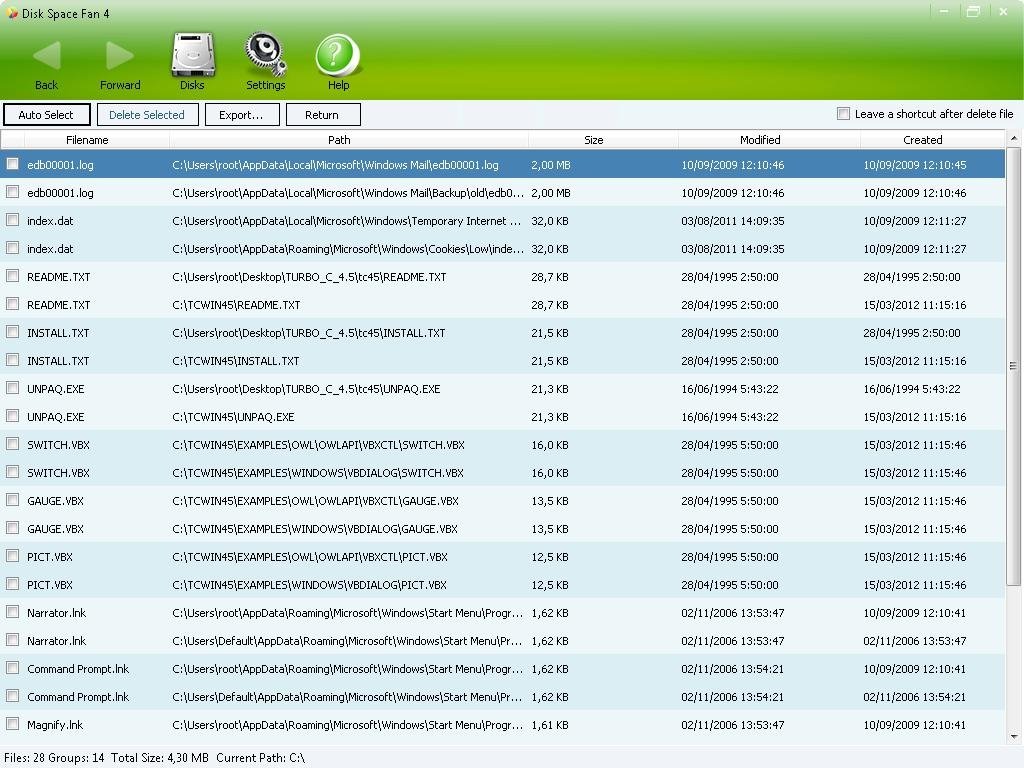The height and width of the screenshot is (768, 1024).
Task: Click the Magnify.lnk filename
Action: pos(55,725)
